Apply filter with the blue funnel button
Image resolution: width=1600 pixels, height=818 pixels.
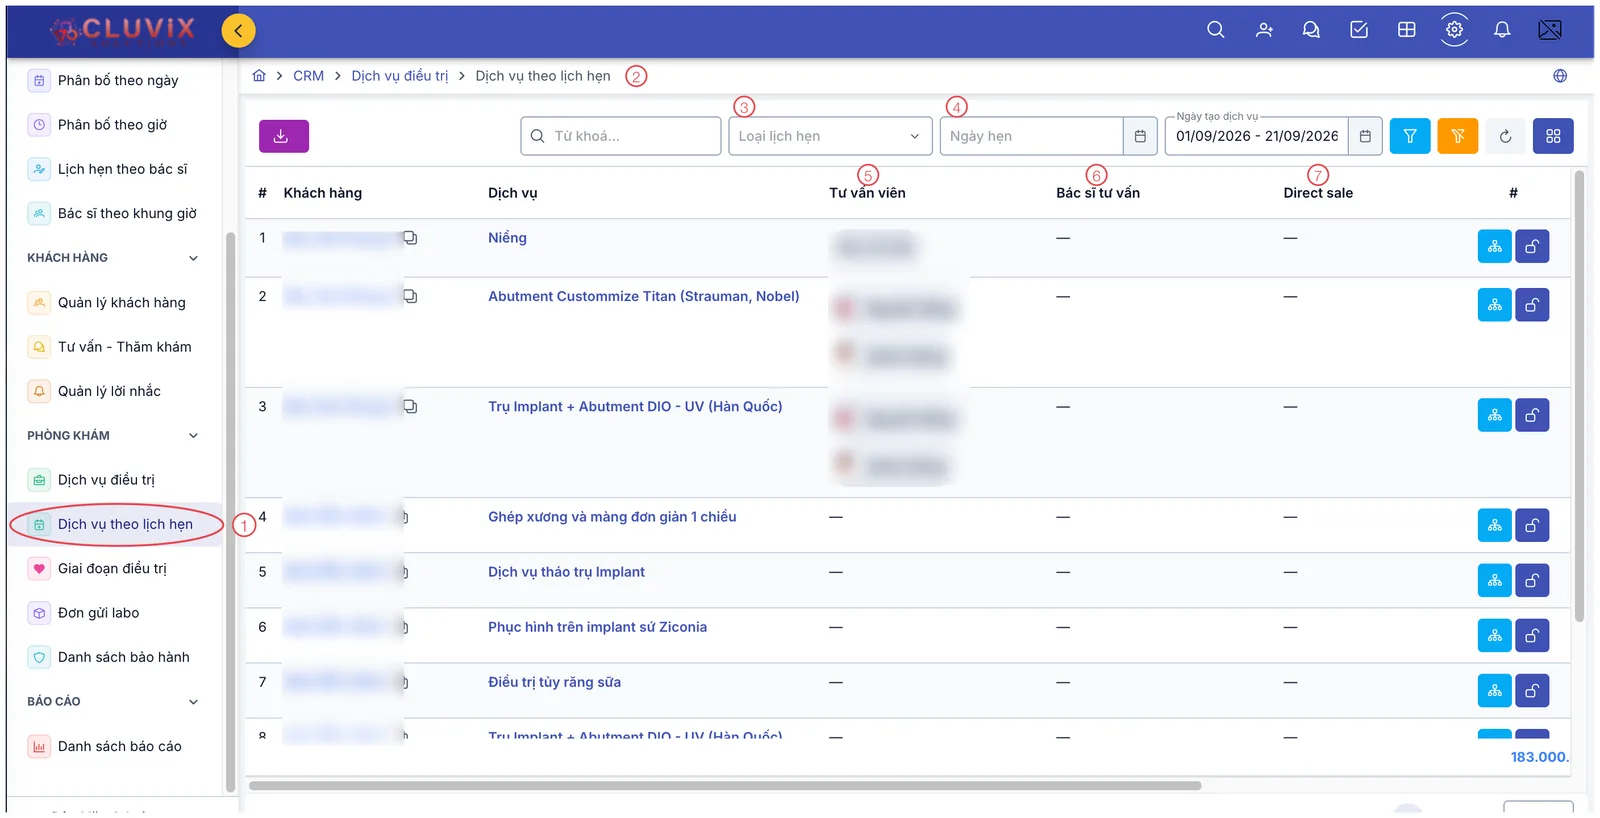[x=1410, y=136]
